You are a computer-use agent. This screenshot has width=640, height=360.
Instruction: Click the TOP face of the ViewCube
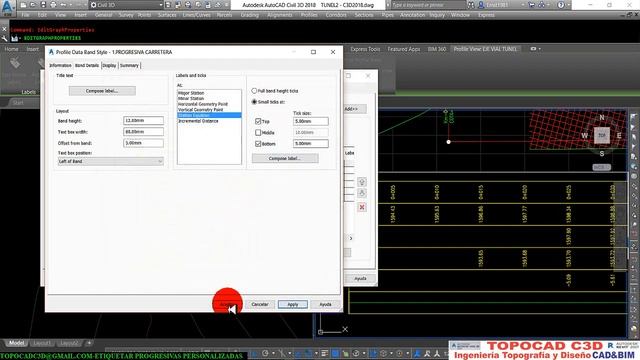602,135
